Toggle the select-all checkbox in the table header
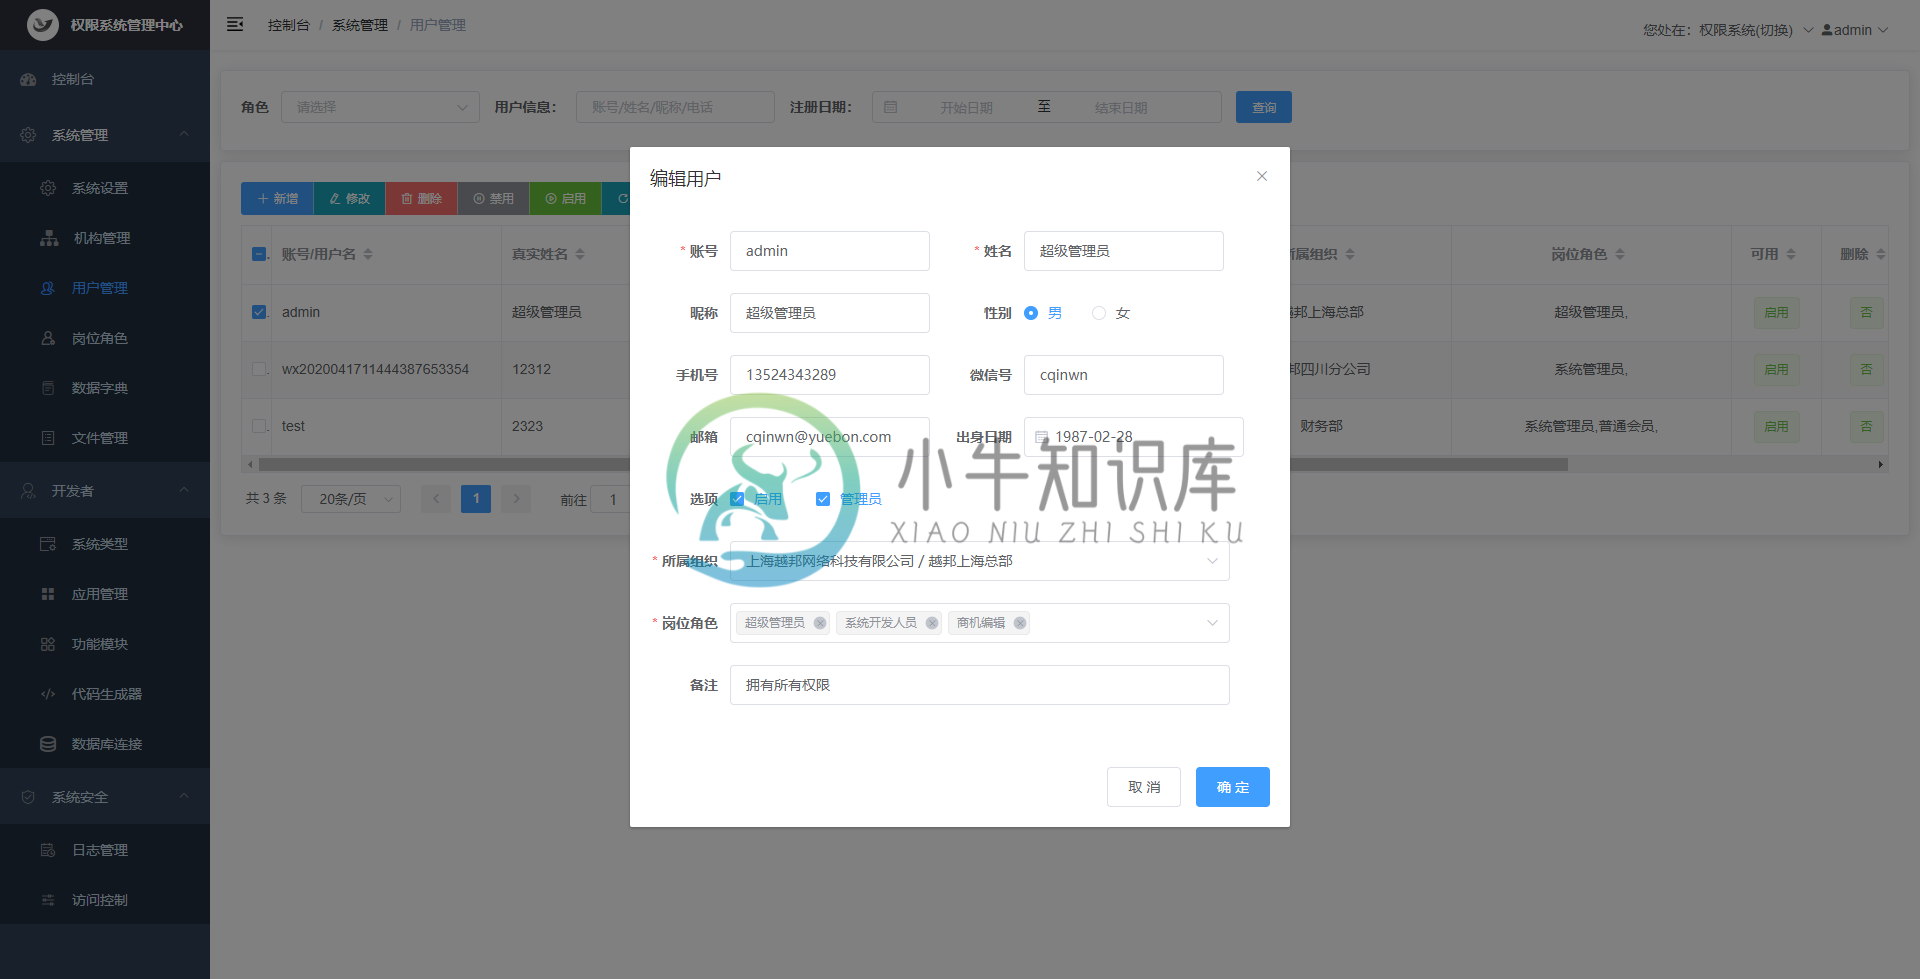The width and height of the screenshot is (1920, 979). (x=259, y=254)
